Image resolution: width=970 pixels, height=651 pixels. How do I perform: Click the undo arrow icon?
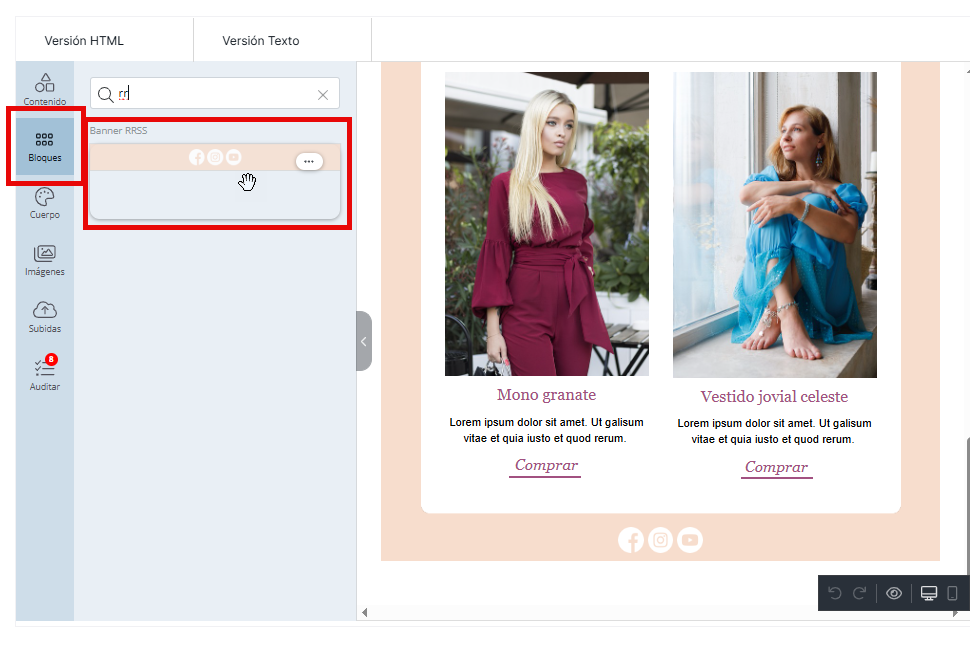[x=835, y=594]
